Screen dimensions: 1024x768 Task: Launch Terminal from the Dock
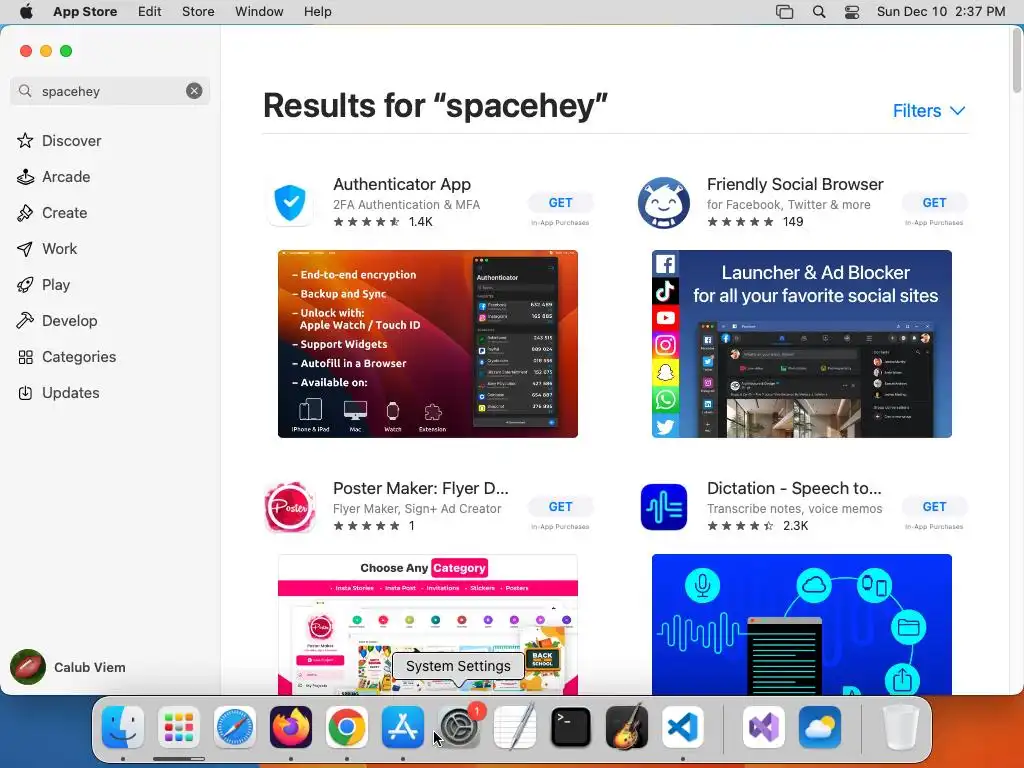coord(571,726)
